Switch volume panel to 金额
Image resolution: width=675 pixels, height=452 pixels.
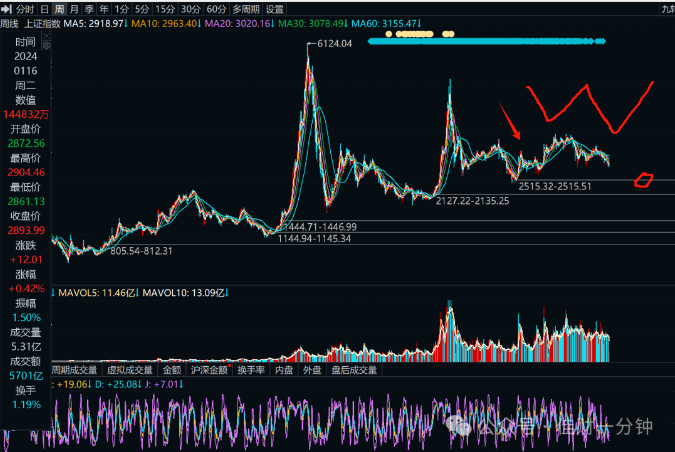(x=172, y=370)
